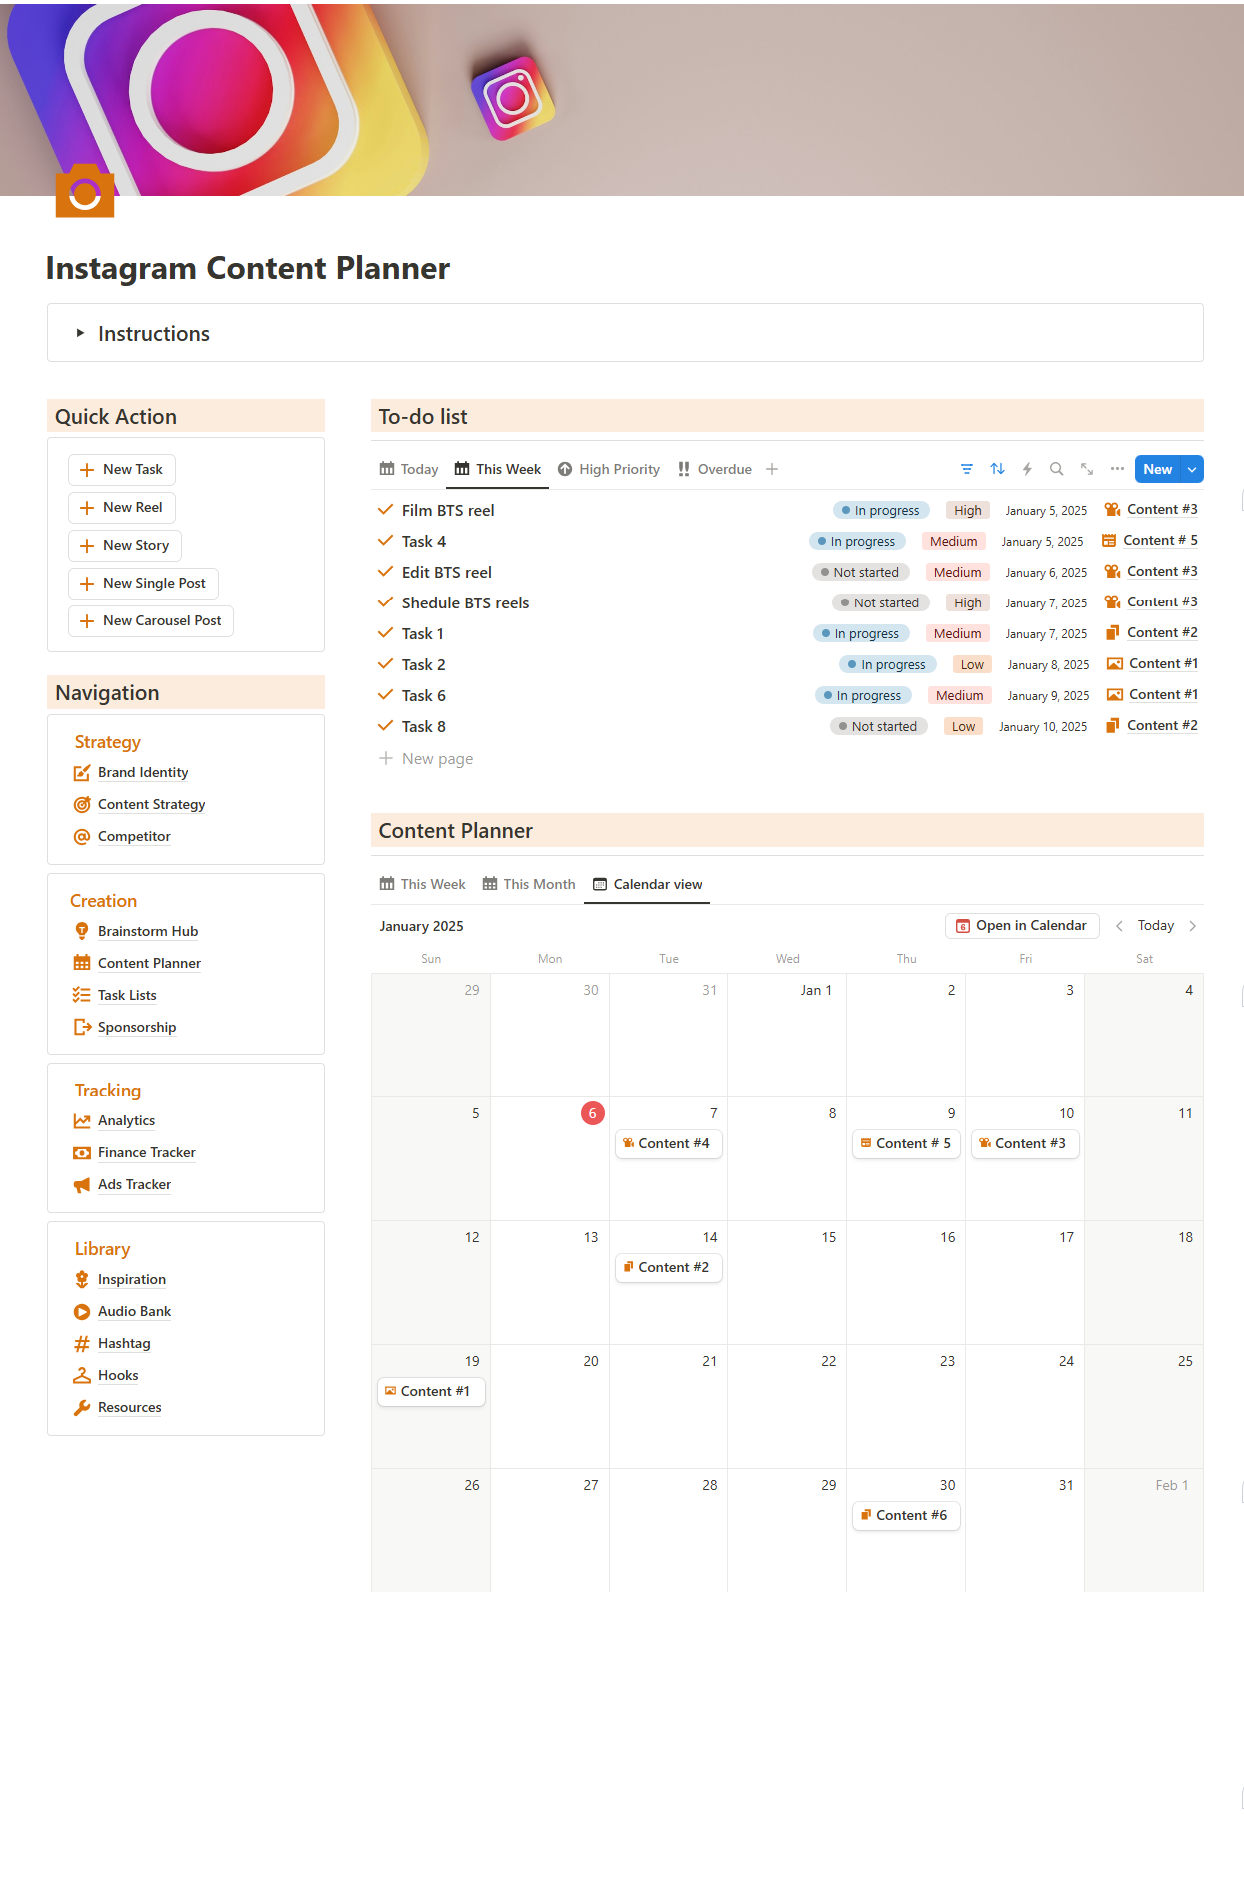Image resolution: width=1244 pixels, height=1892 pixels.
Task: Open the automations lightning bolt icon
Action: pos(1027,469)
